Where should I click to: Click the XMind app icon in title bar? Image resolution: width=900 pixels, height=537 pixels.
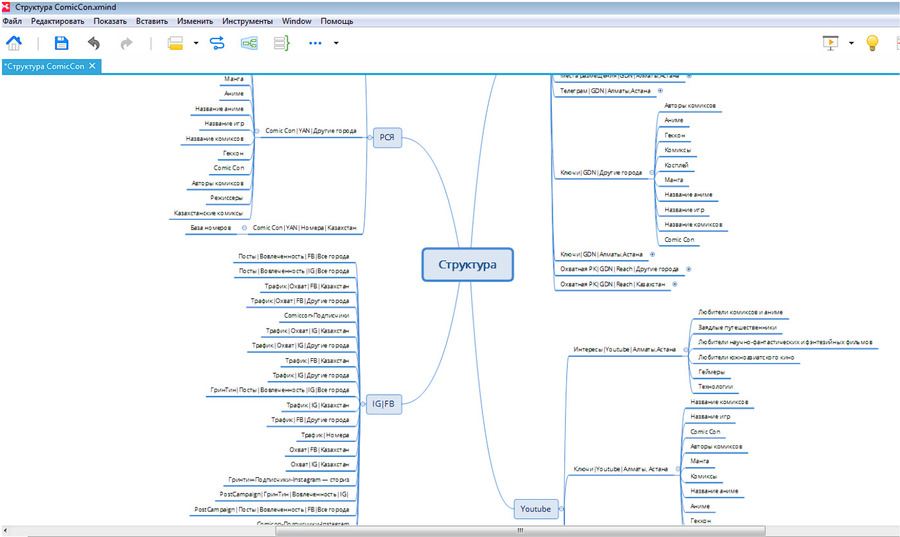(x=6, y=7)
